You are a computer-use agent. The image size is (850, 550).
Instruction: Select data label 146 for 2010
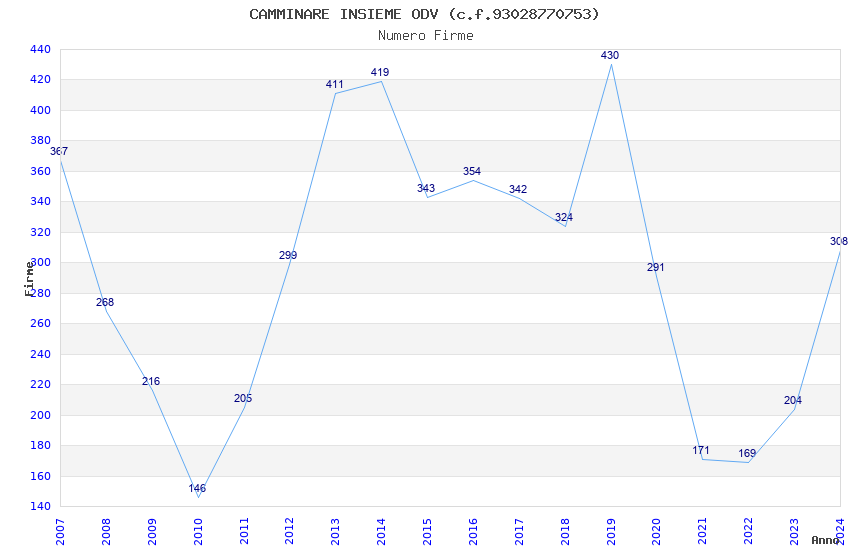pos(197,488)
